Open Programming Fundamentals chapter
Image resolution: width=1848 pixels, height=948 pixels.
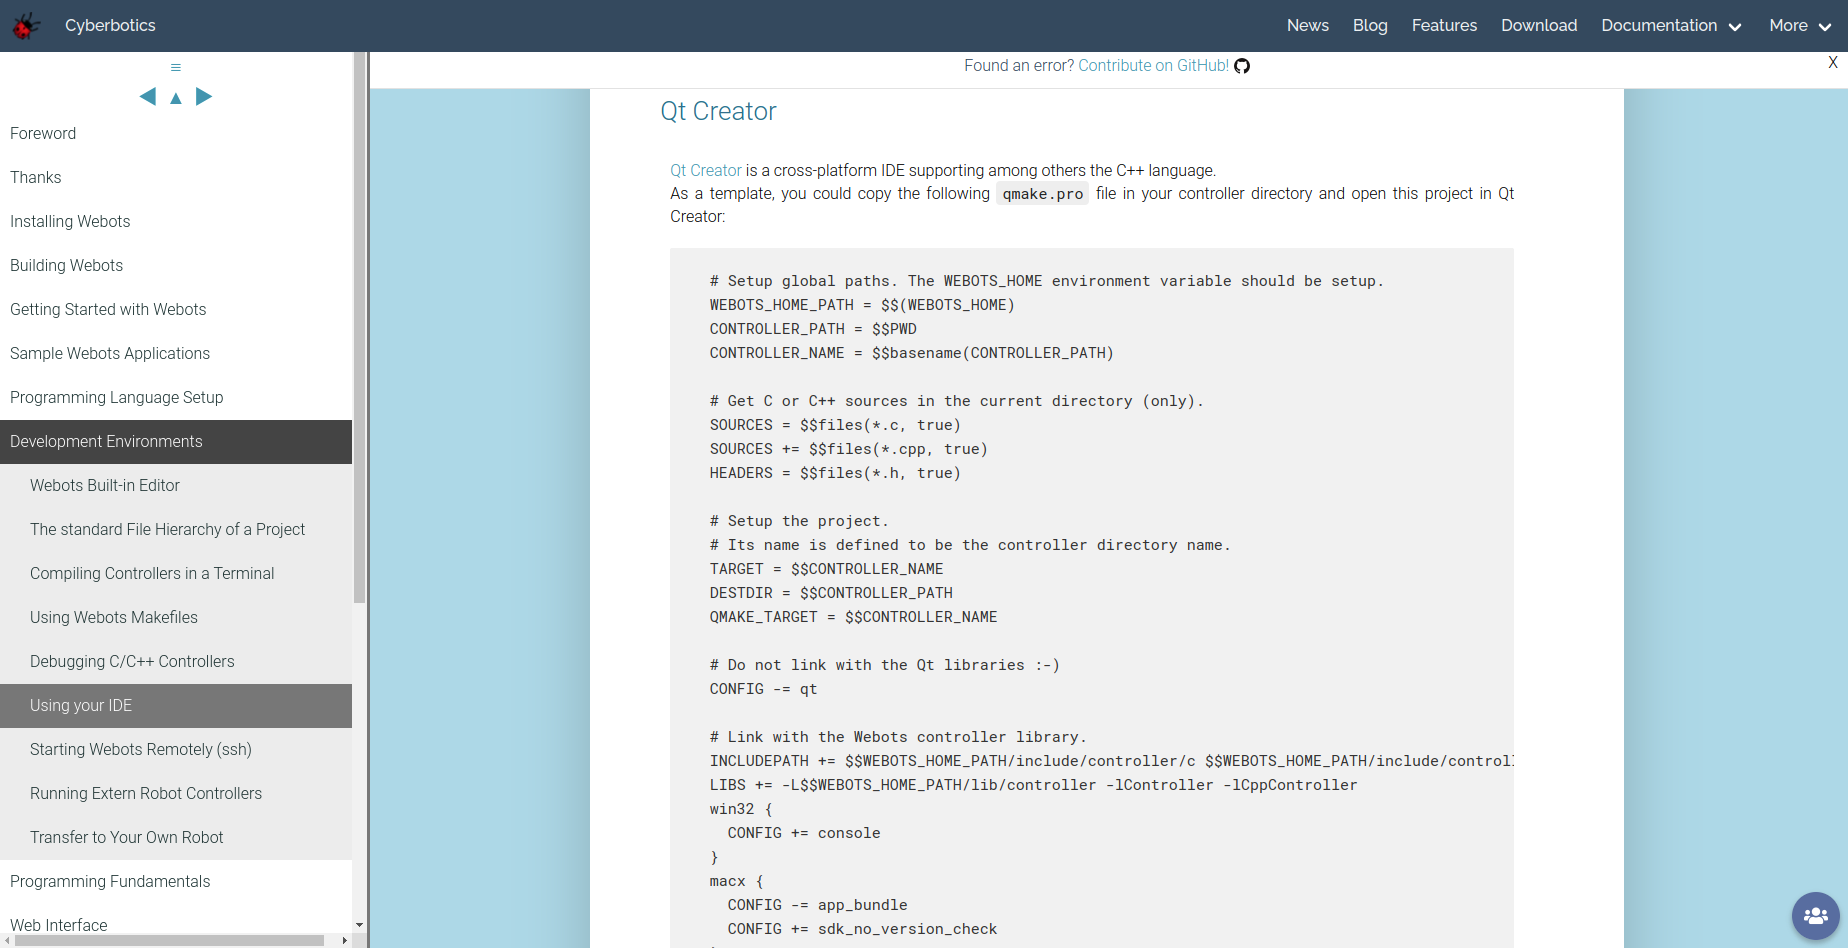point(176,882)
